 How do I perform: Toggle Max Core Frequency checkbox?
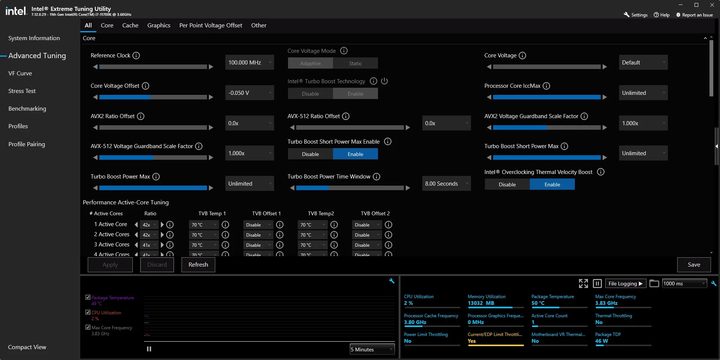[x=88, y=327]
